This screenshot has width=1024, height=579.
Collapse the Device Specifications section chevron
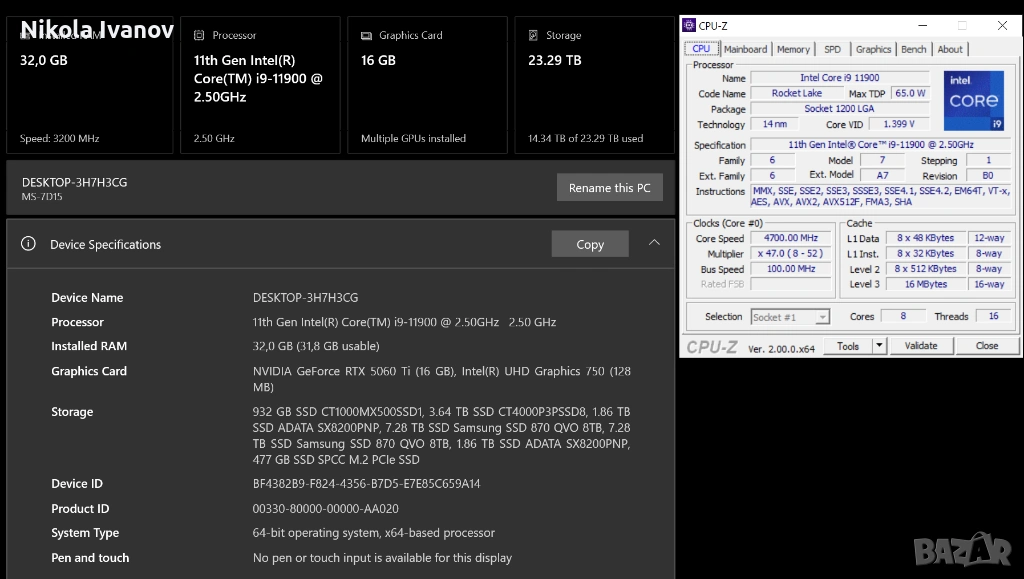click(x=654, y=243)
